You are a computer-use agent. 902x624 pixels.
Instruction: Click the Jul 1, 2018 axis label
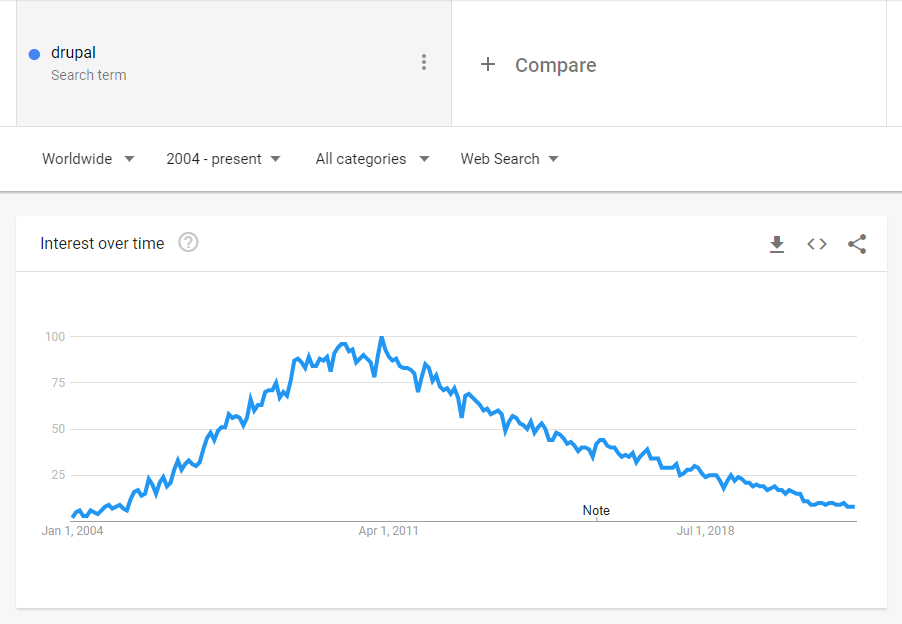click(704, 531)
